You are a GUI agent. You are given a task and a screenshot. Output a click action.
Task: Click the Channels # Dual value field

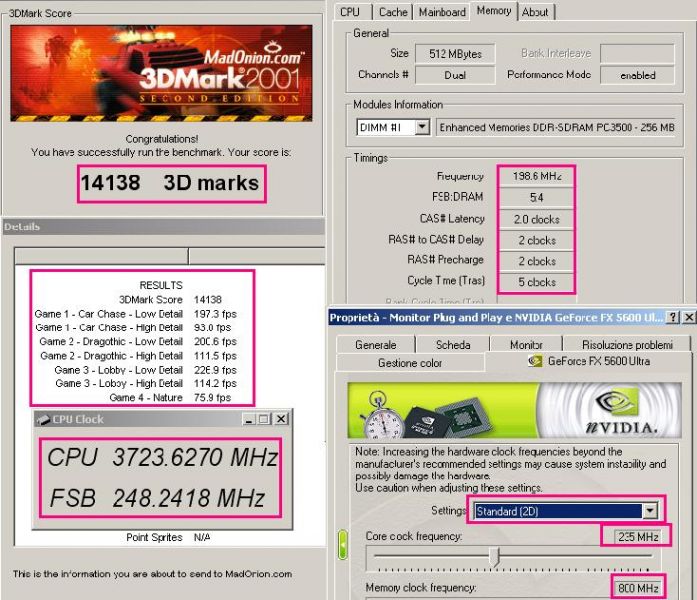455,75
